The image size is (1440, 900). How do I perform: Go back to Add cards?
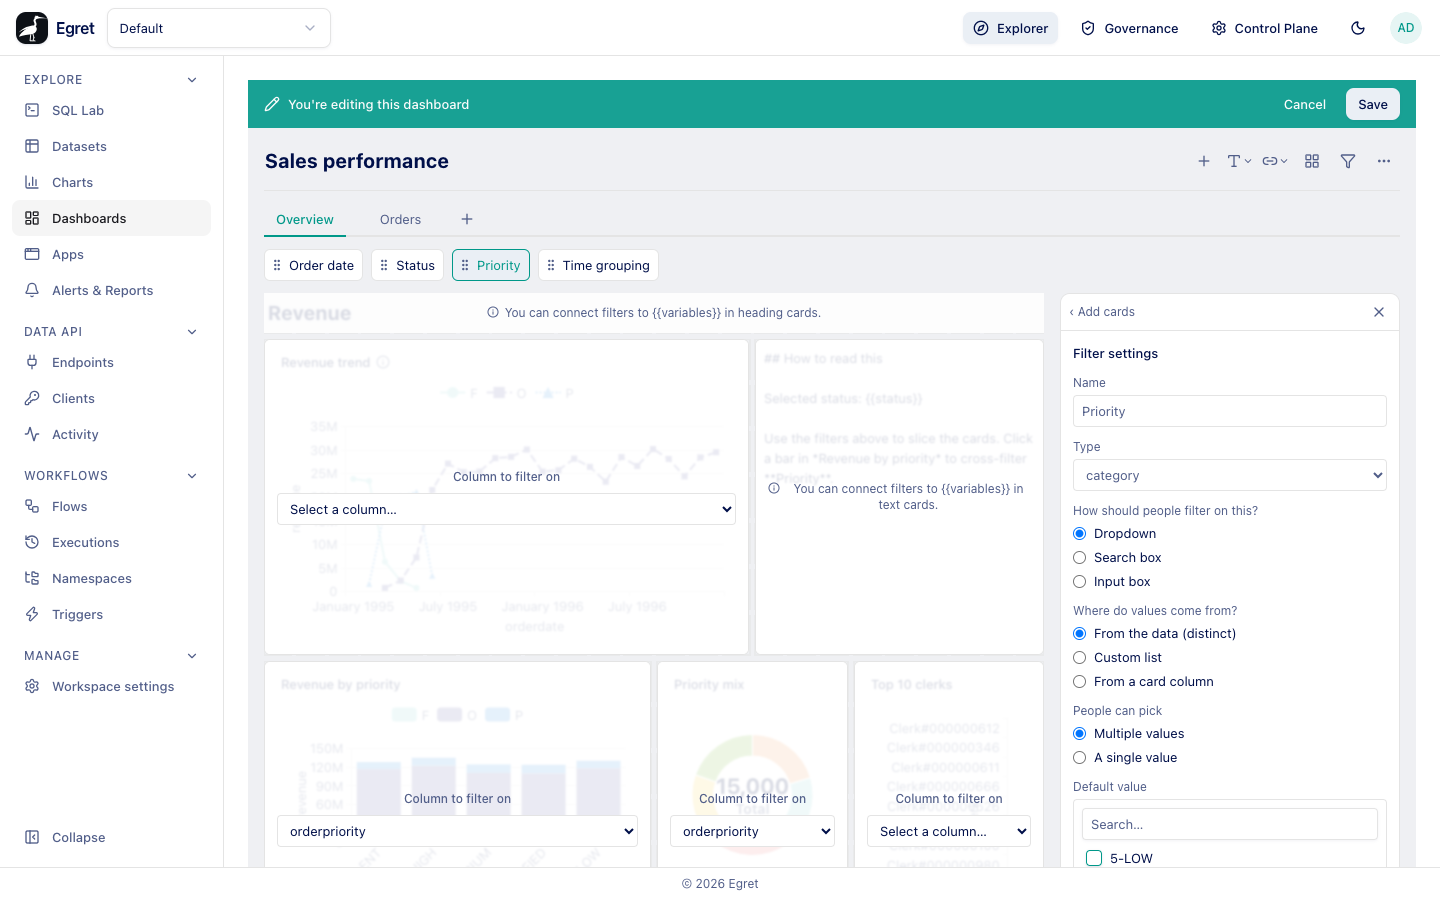tap(1102, 312)
